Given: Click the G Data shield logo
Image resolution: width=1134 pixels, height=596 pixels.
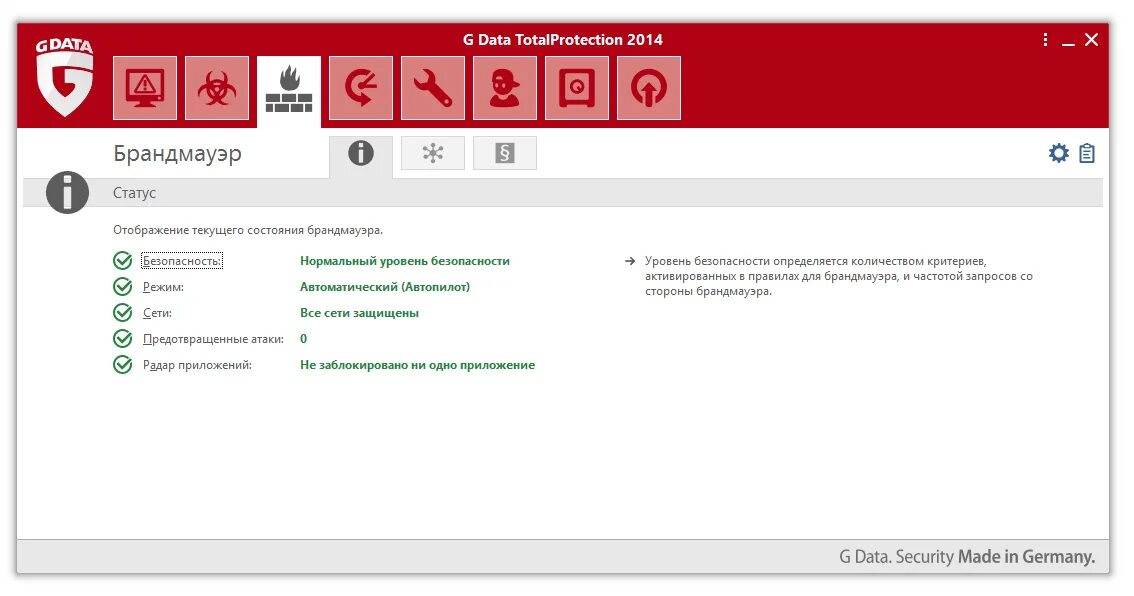Looking at the screenshot, I should [64, 77].
